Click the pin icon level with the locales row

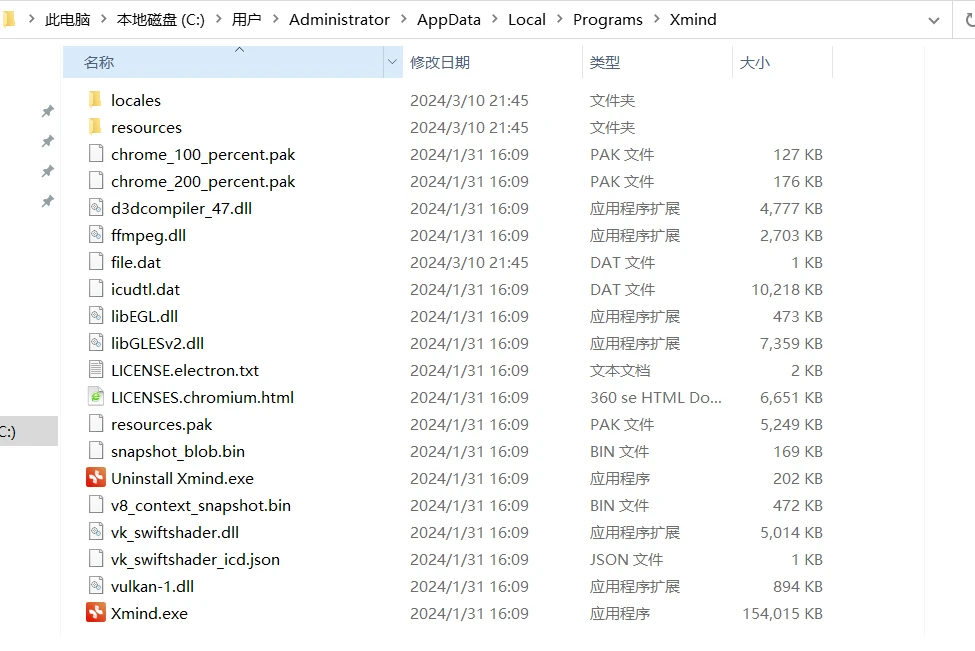pyautogui.click(x=47, y=111)
